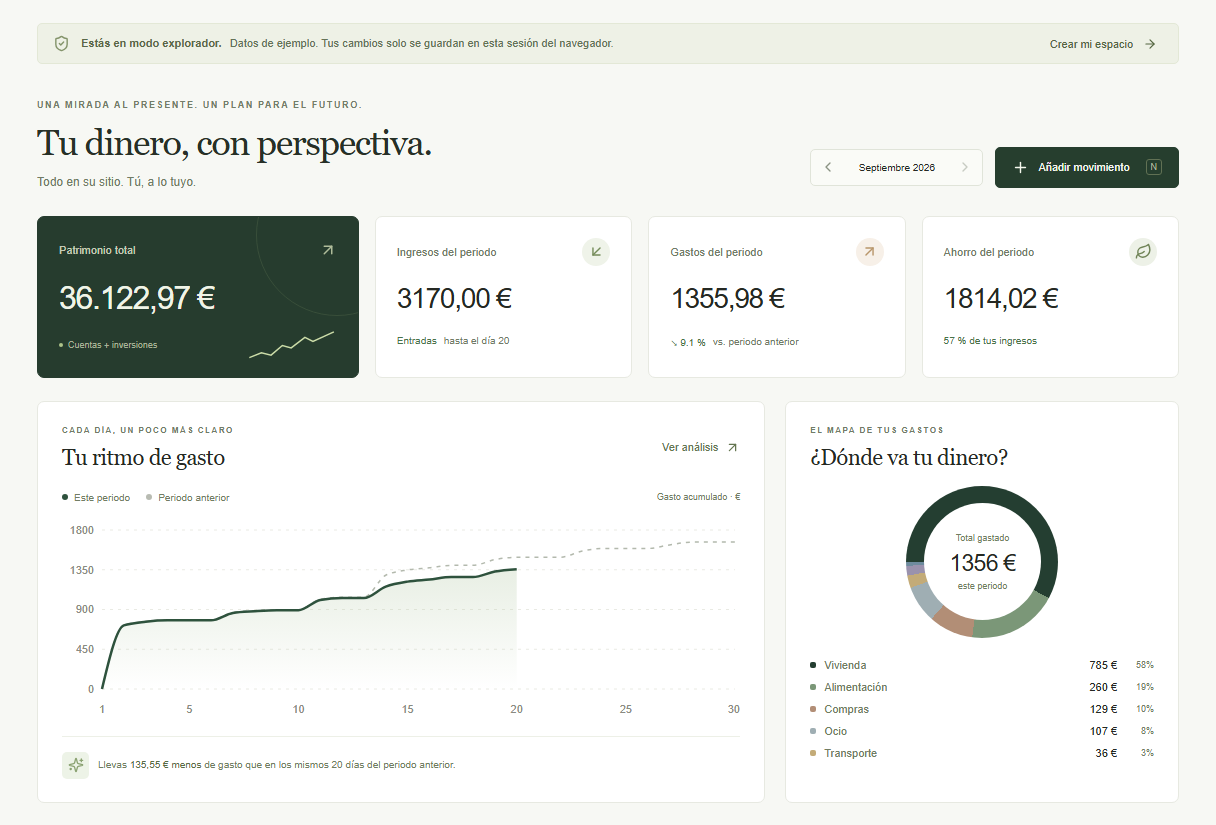Click the light green Alimentación legend dot
Viewport: 1216px width, 825px height.
tap(814, 687)
